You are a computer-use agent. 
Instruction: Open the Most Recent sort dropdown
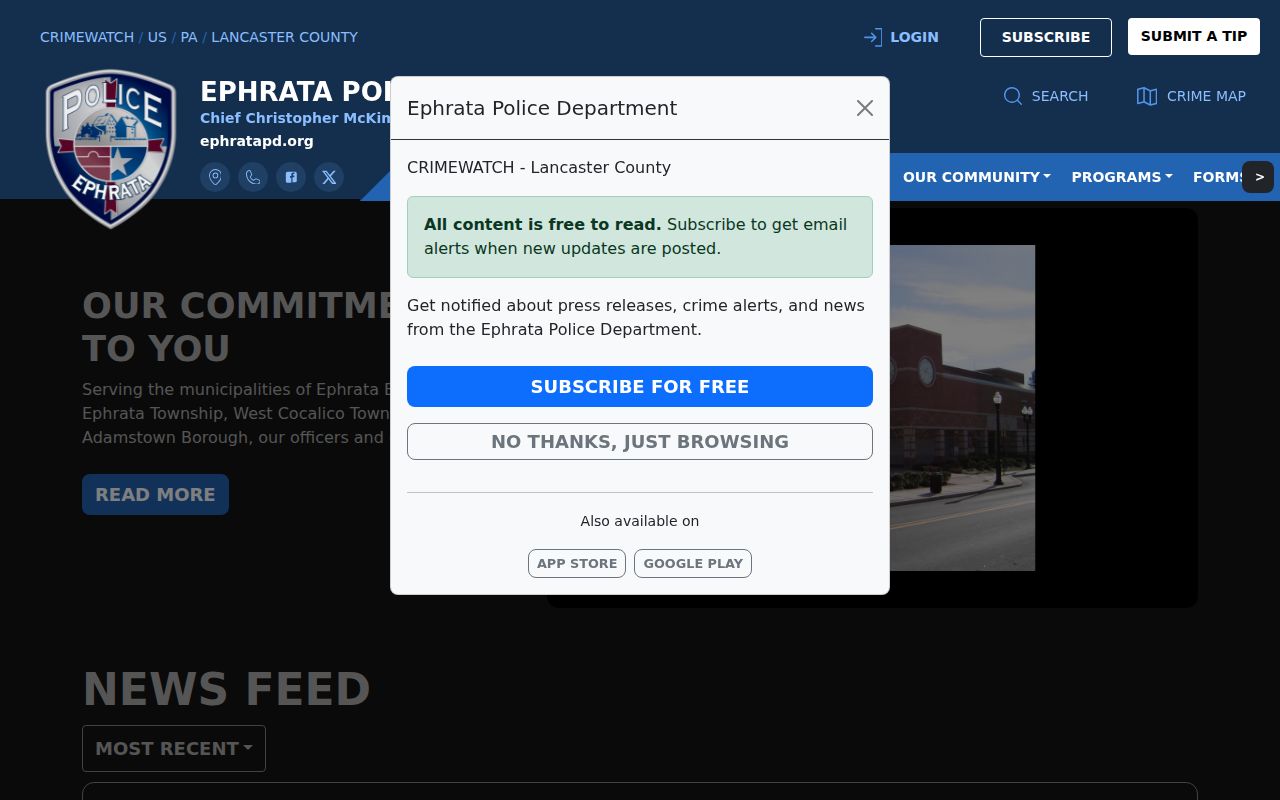click(174, 748)
